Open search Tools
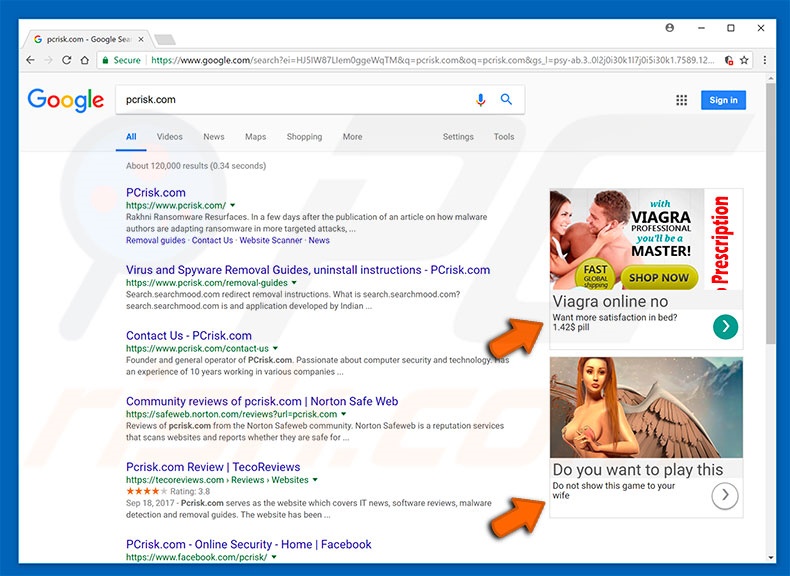Screen dimensions: 790x576 pyautogui.click(x=504, y=137)
